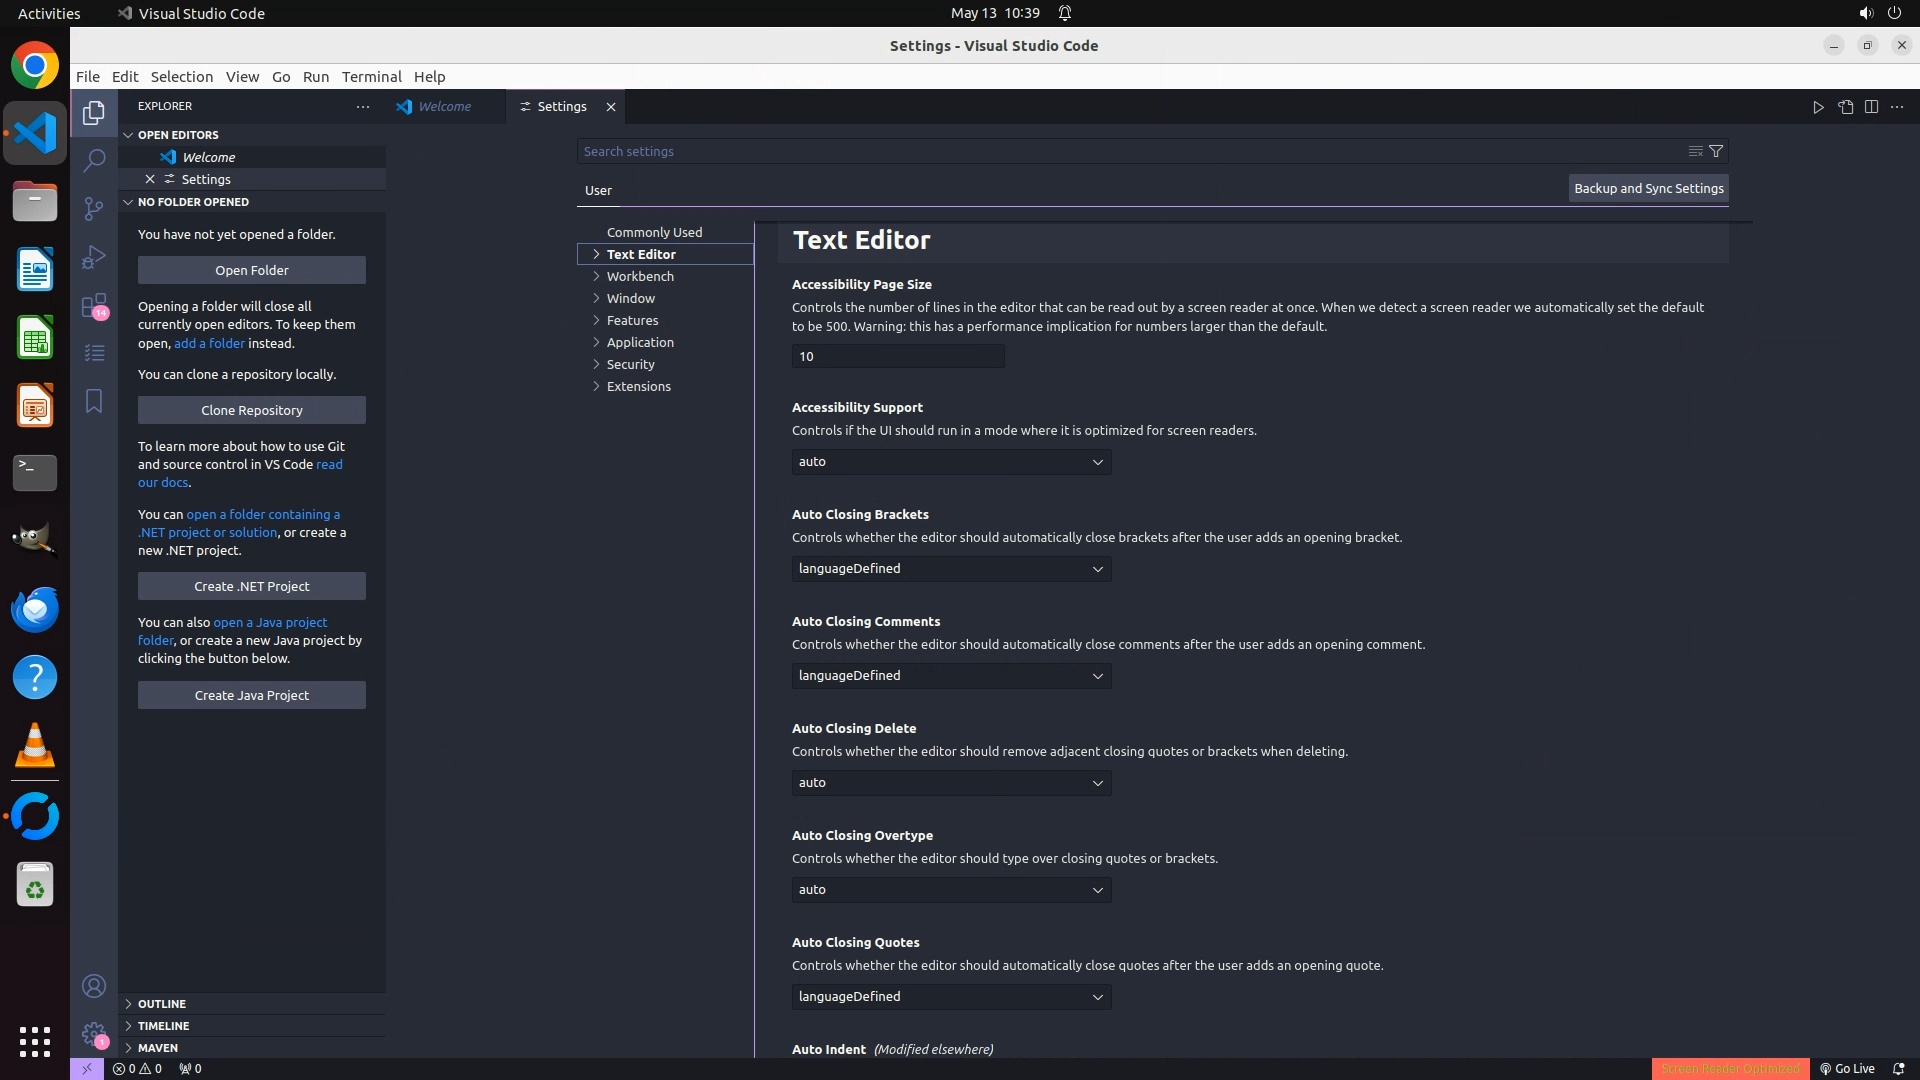
Task: Expand the OUTLINE section
Action: click(162, 1004)
